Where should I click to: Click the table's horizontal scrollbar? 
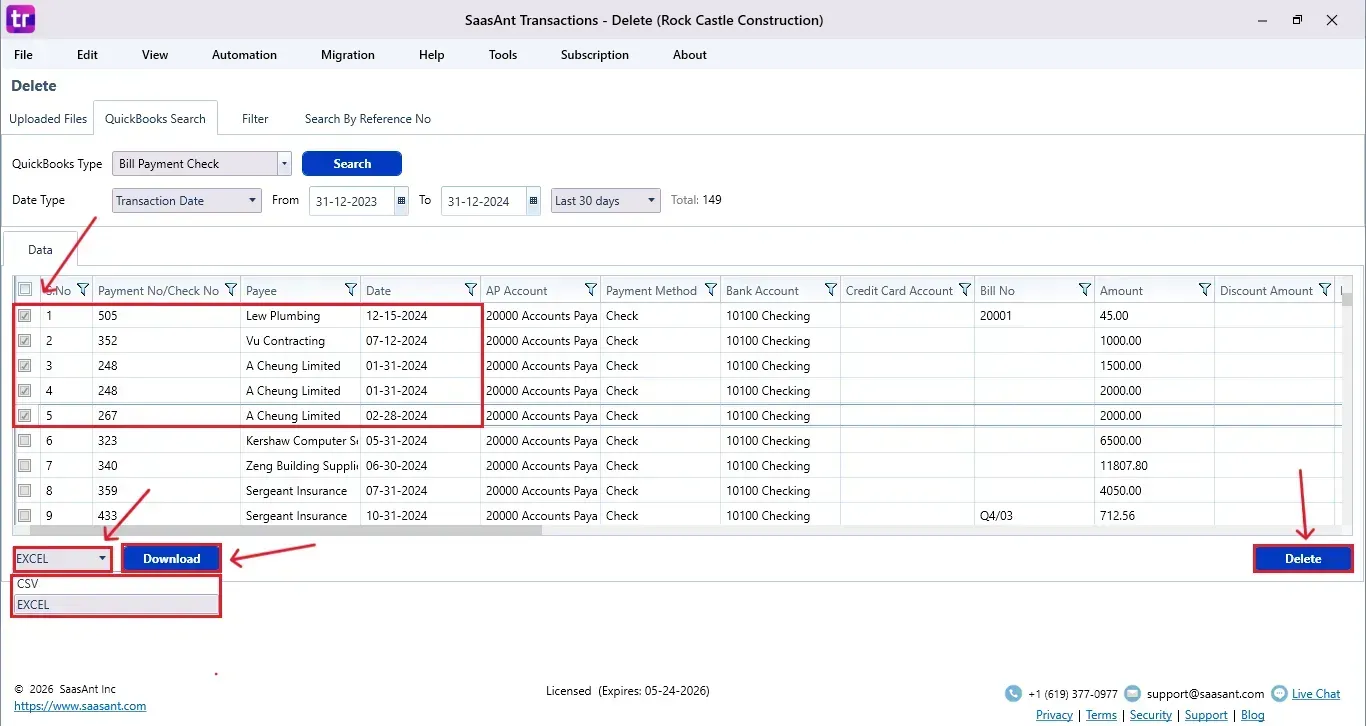point(286,530)
